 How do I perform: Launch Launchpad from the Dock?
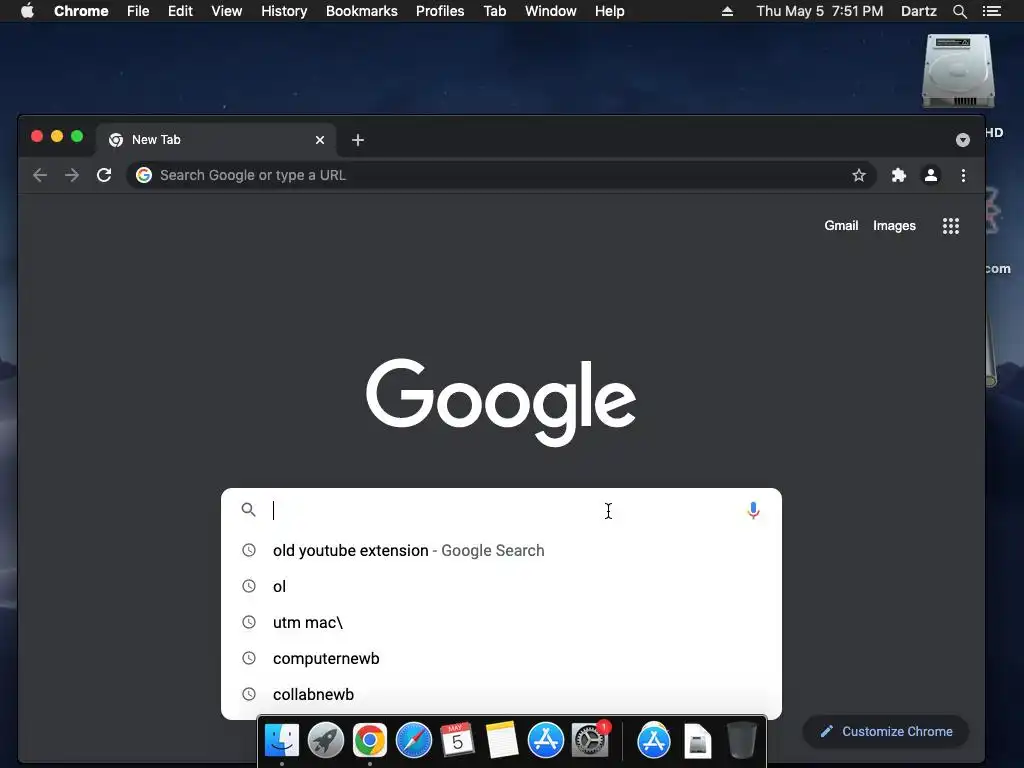[325, 741]
